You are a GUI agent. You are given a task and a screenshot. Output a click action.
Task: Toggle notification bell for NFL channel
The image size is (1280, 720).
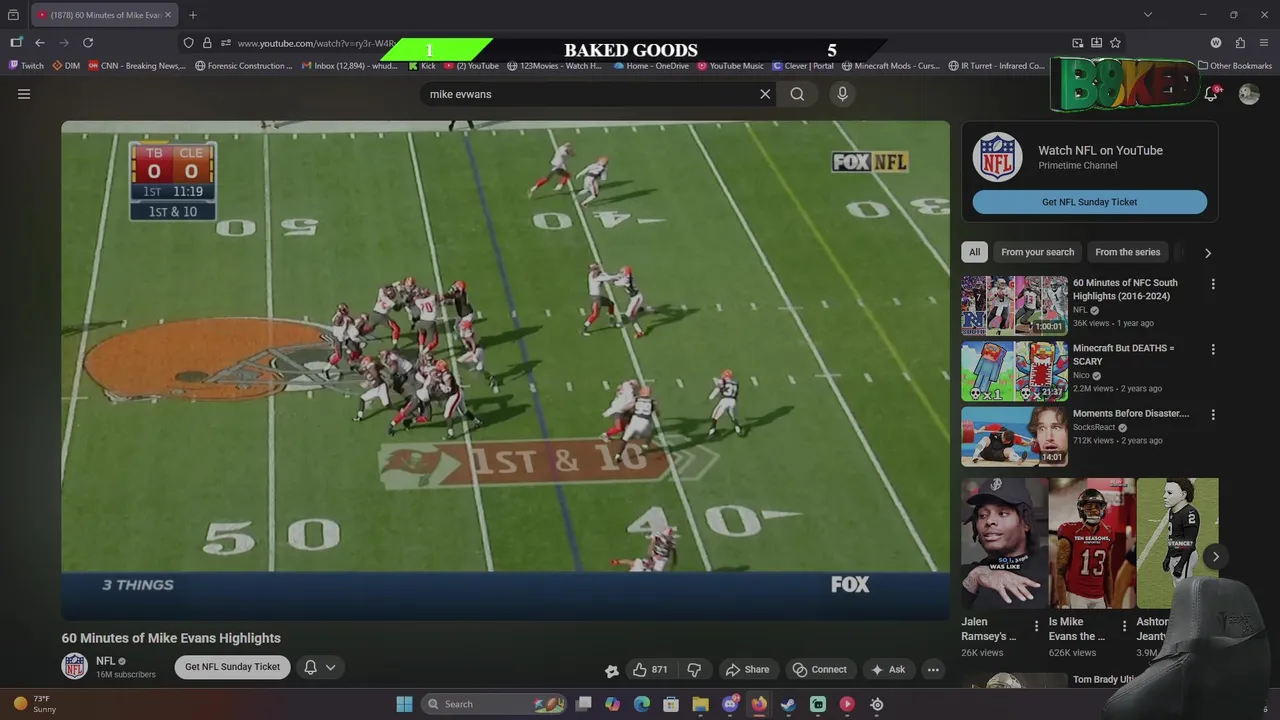click(310, 667)
